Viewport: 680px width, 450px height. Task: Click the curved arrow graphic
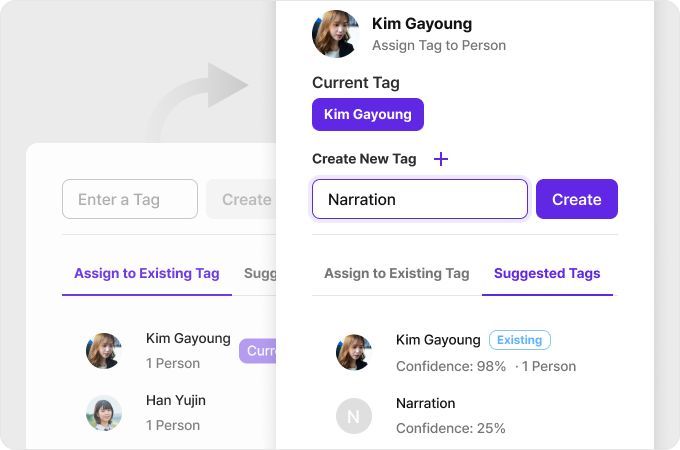click(x=200, y=100)
